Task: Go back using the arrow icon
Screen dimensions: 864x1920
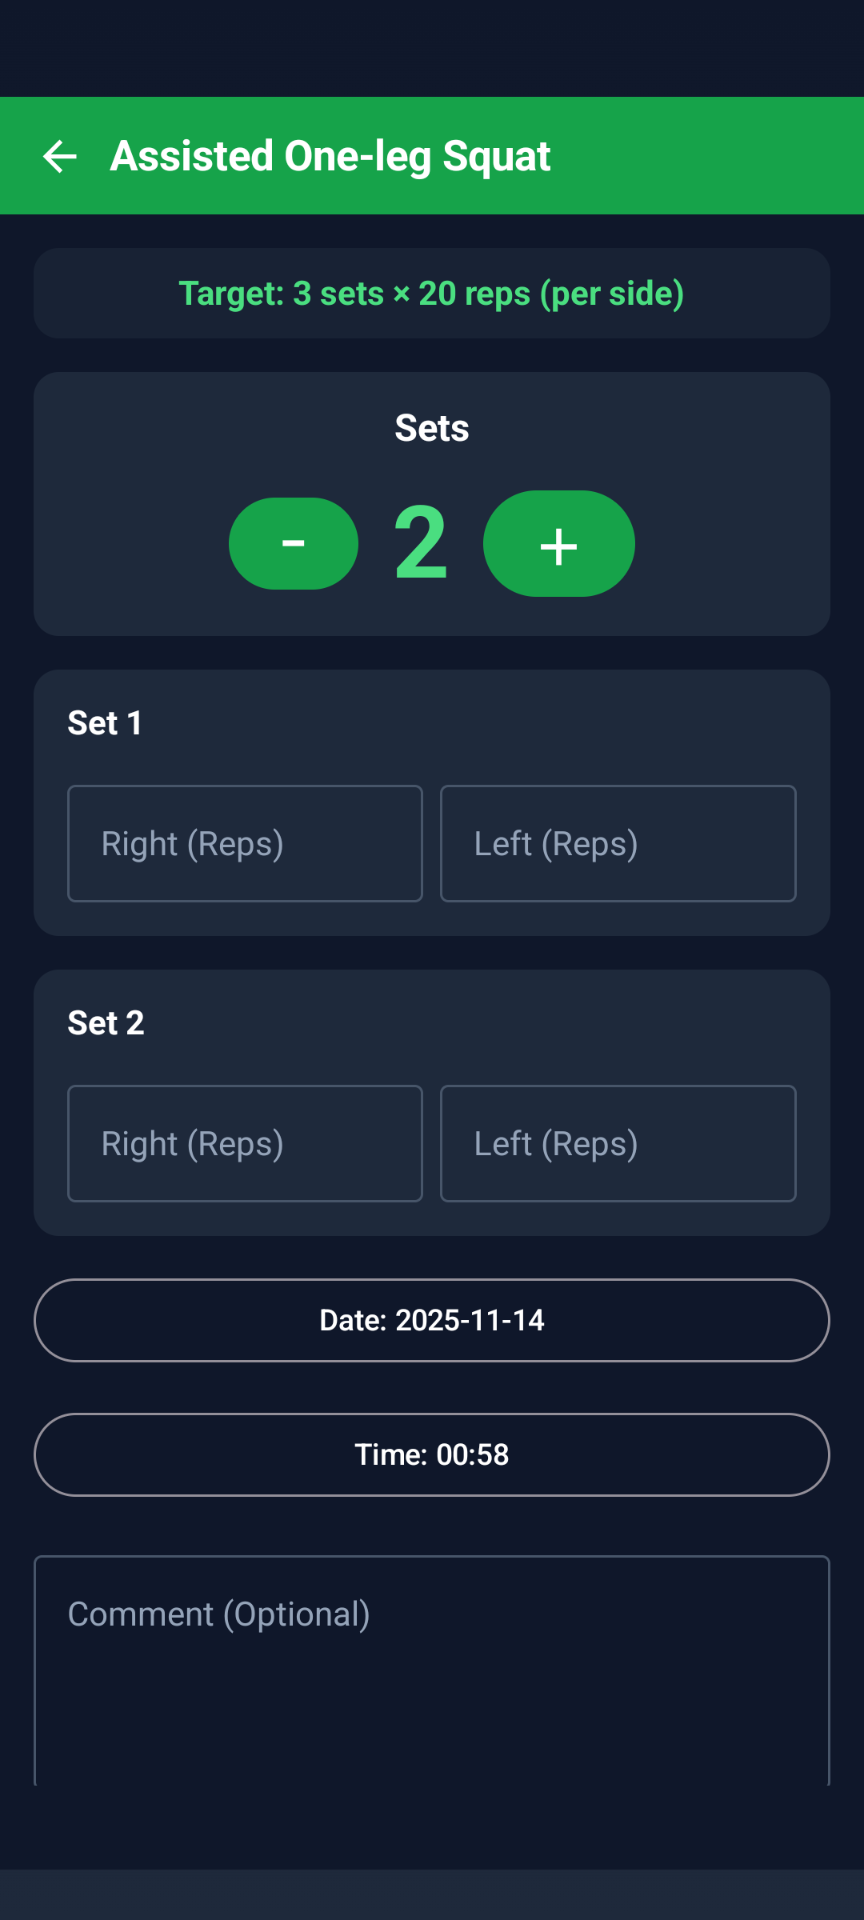Action: tap(60, 156)
